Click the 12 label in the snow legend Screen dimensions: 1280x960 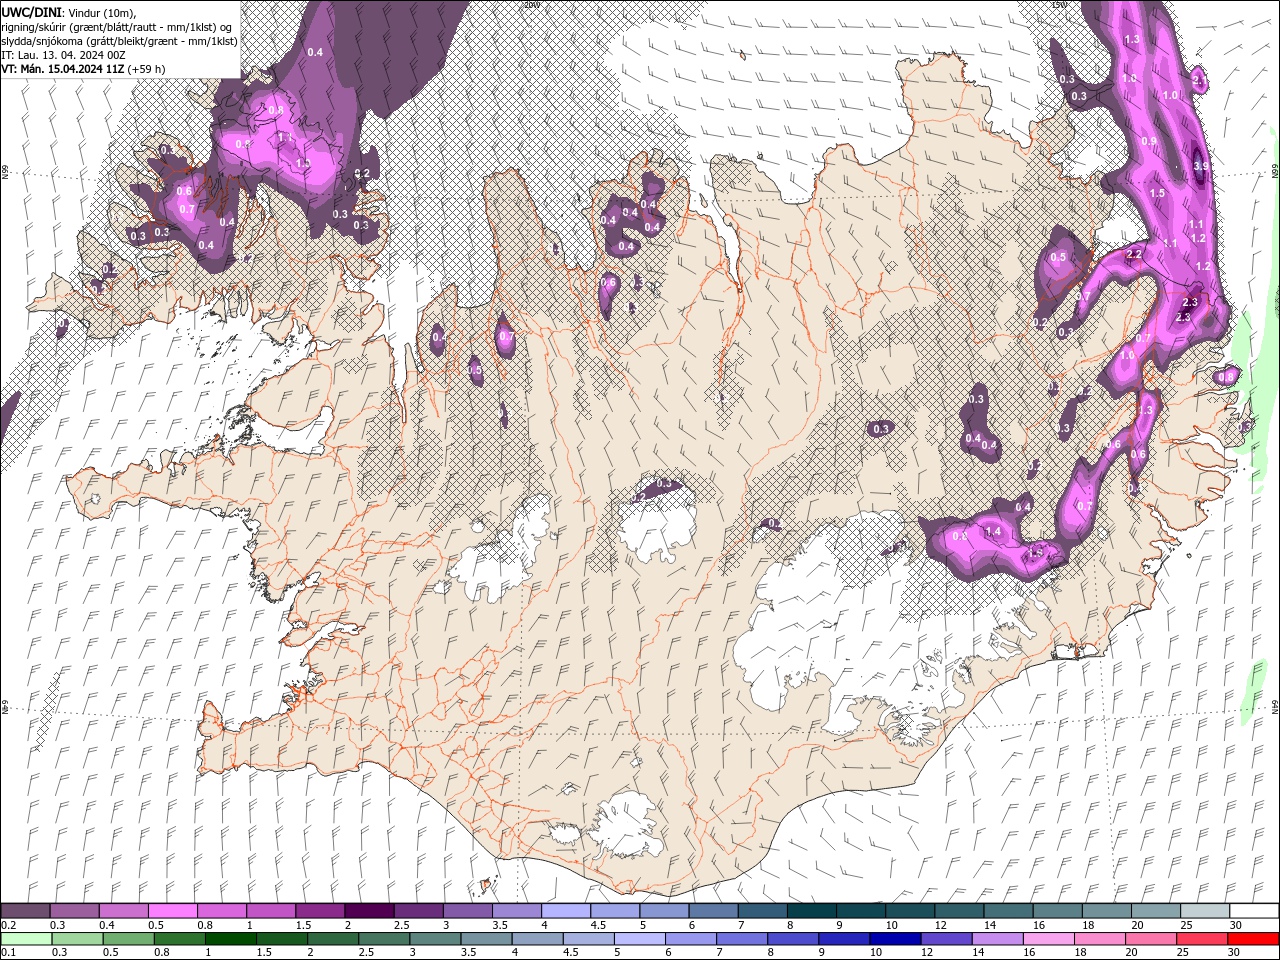pos(941,925)
